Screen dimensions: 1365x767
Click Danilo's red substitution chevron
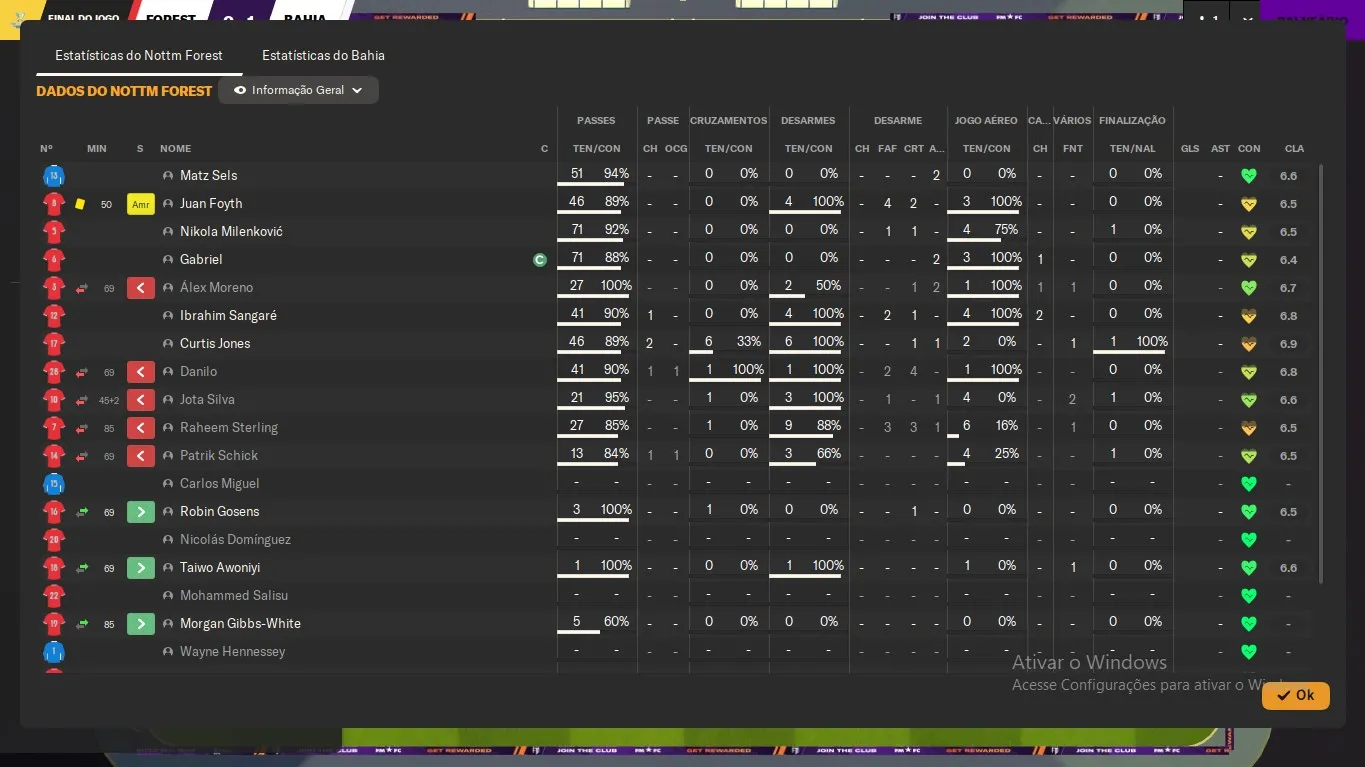[x=141, y=372]
